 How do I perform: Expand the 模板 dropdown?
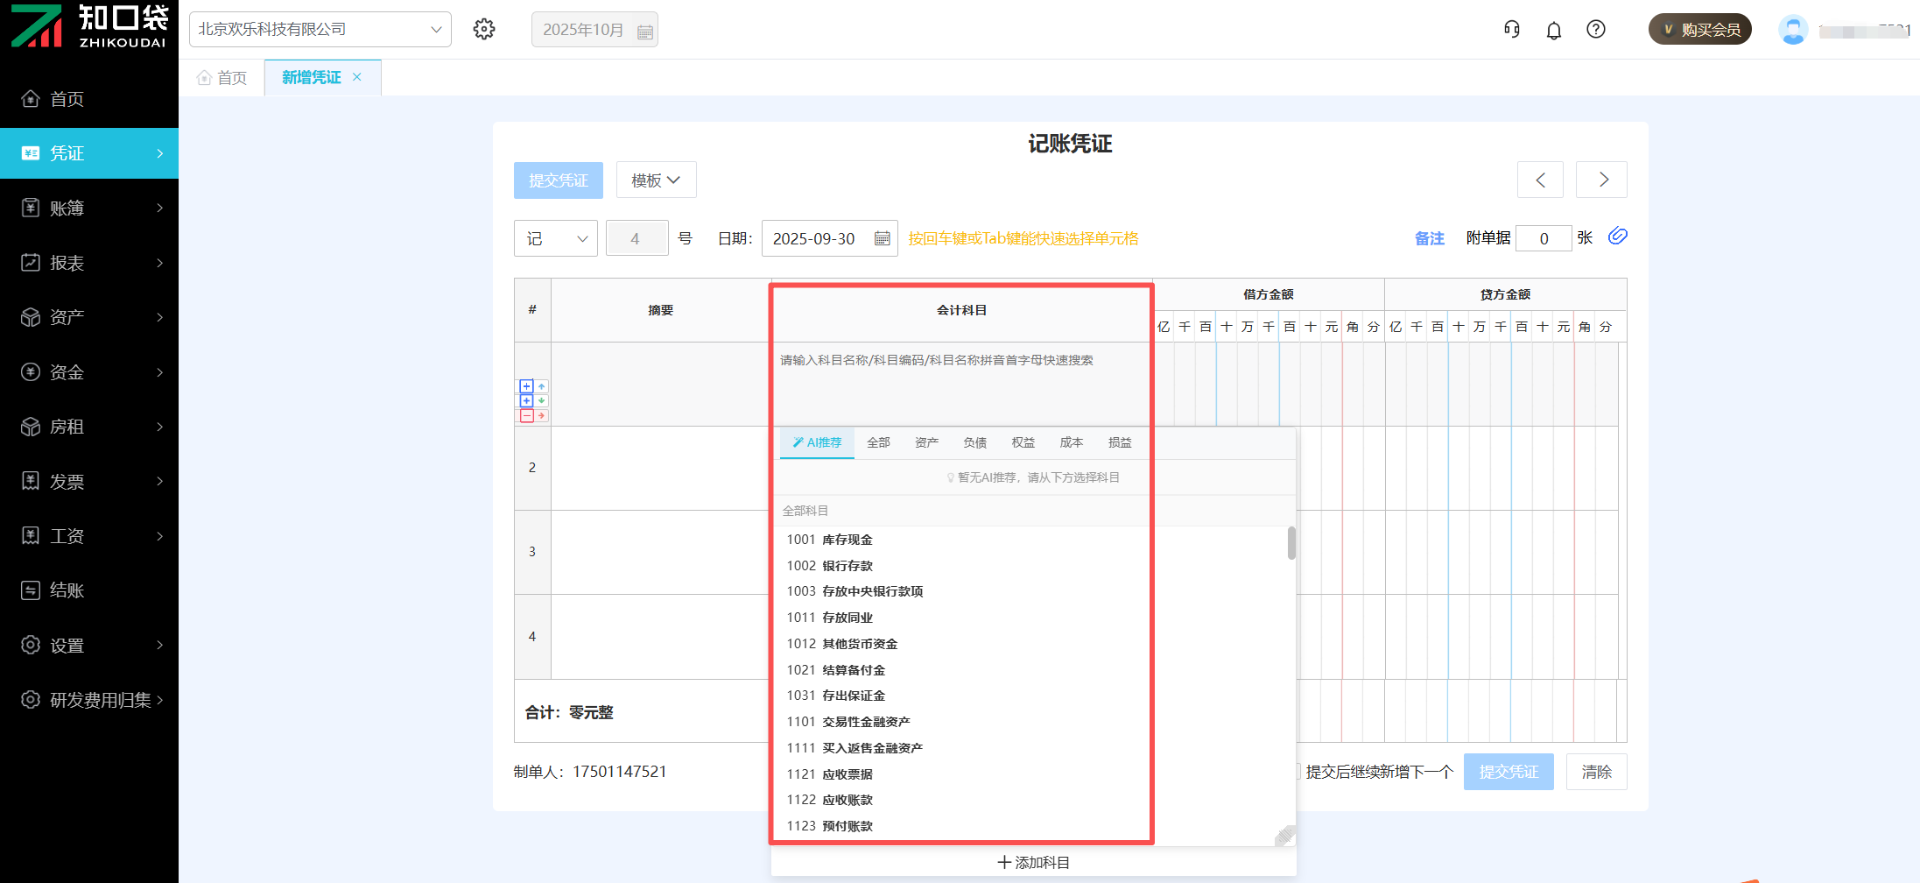pos(656,180)
